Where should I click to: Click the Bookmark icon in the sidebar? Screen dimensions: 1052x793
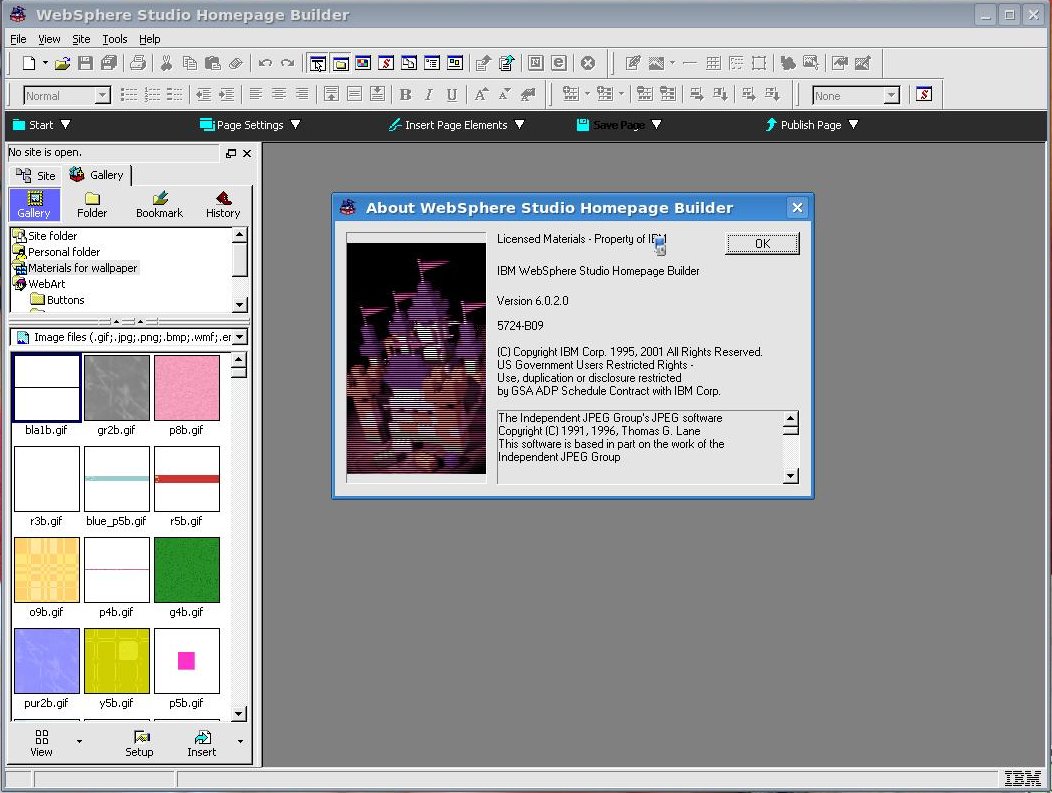coord(159,203)
